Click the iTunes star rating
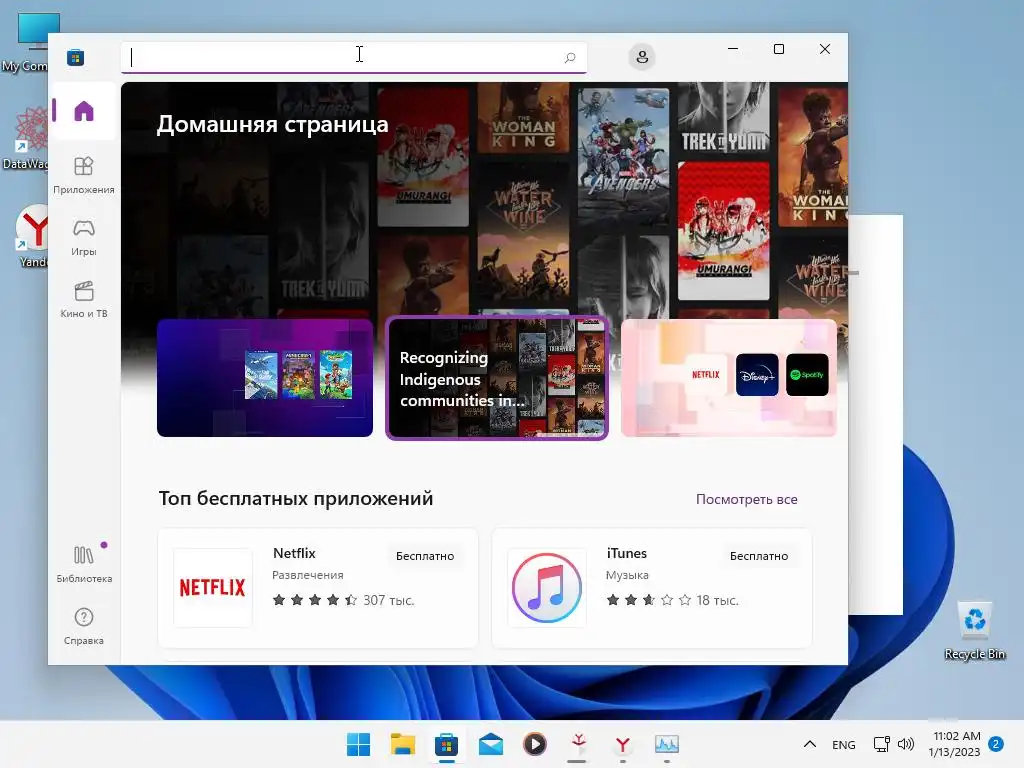 [648, 600]
